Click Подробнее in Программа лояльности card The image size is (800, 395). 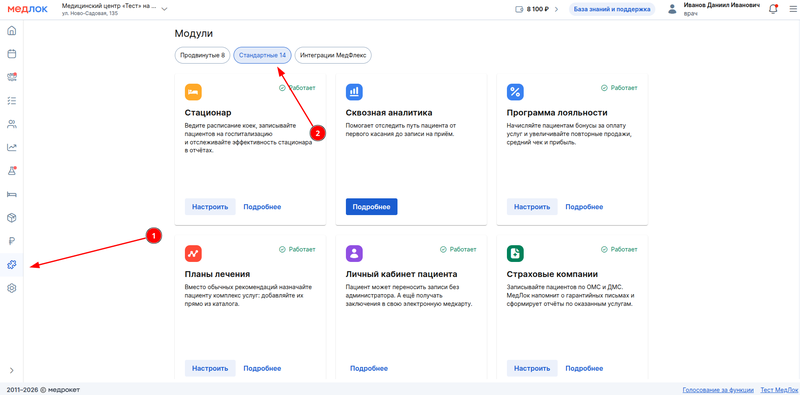coord(584,207)
